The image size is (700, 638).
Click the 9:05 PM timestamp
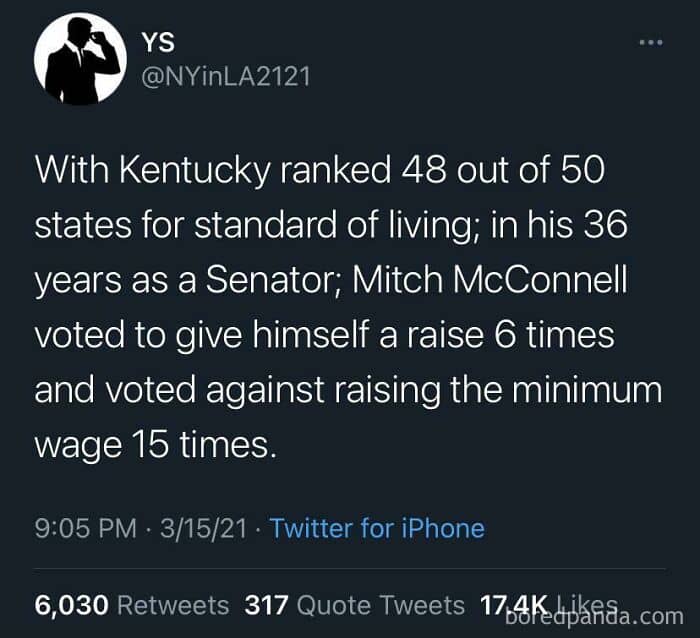[x=84, y=528]
